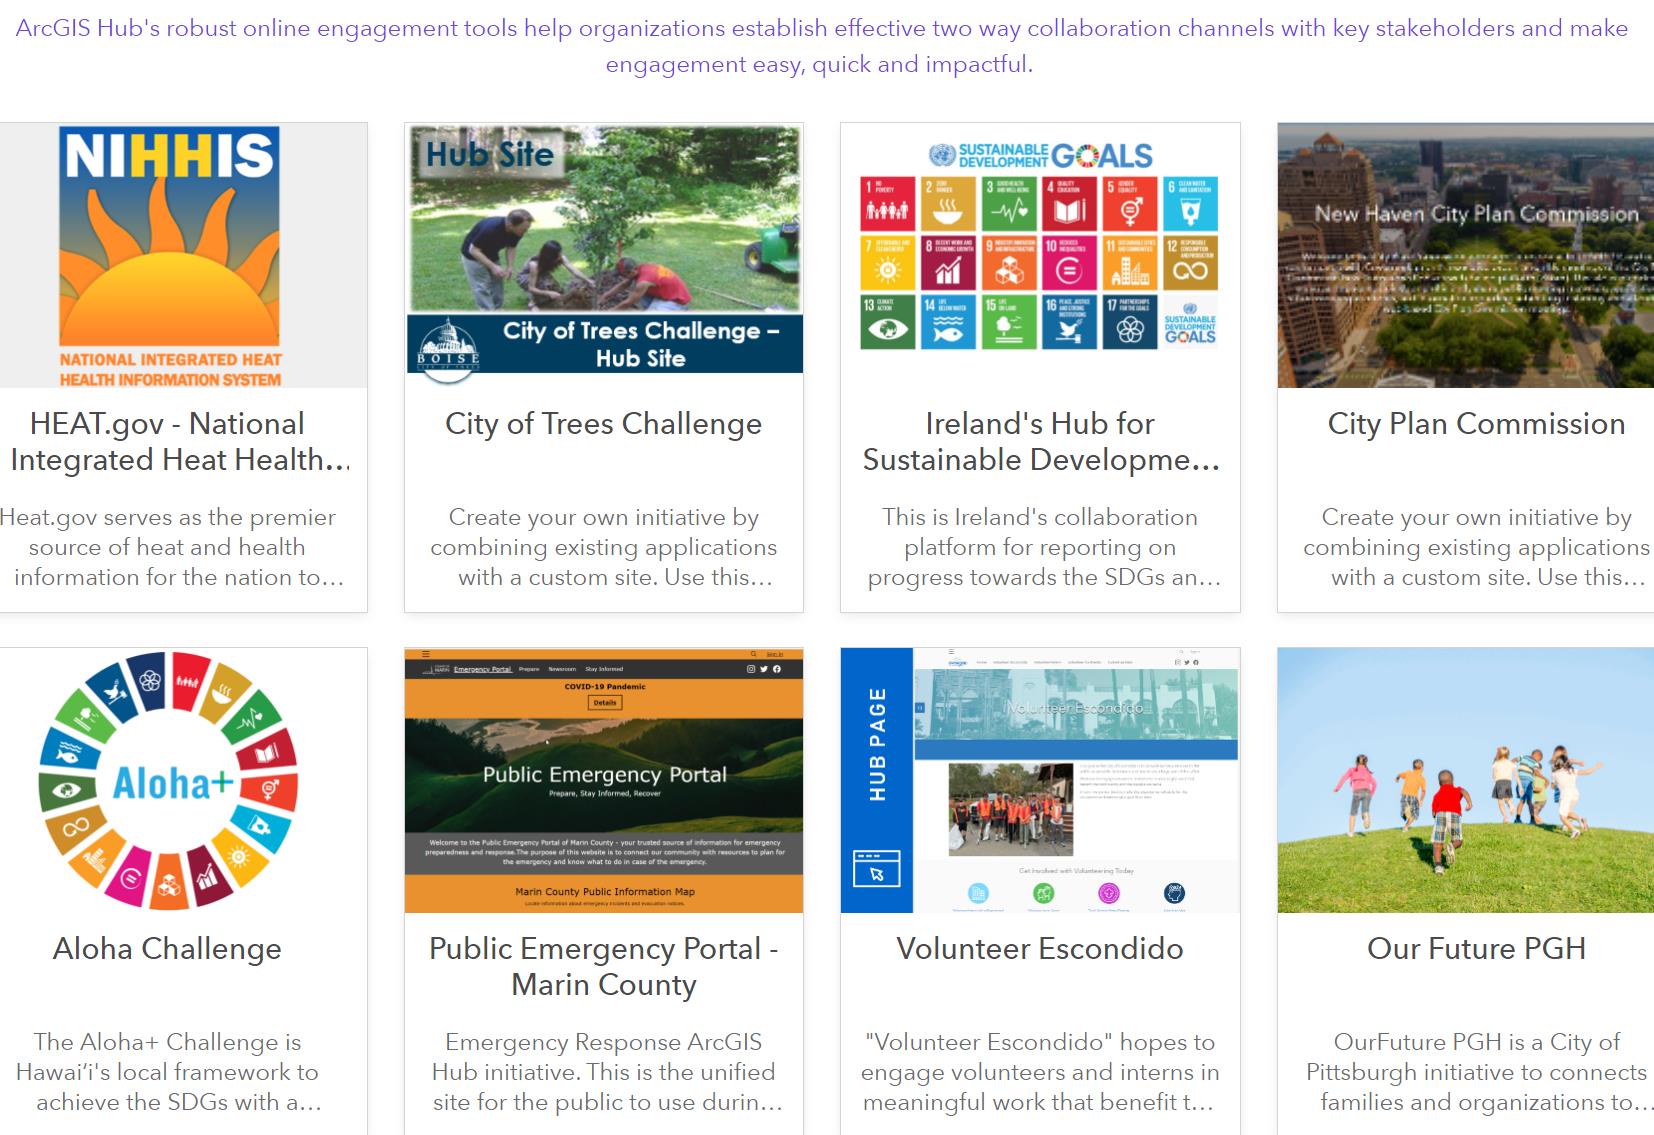Open the children running on hill thumbnail
The width and height of the screenshot is (1654, 1135).
[1465, 780]
